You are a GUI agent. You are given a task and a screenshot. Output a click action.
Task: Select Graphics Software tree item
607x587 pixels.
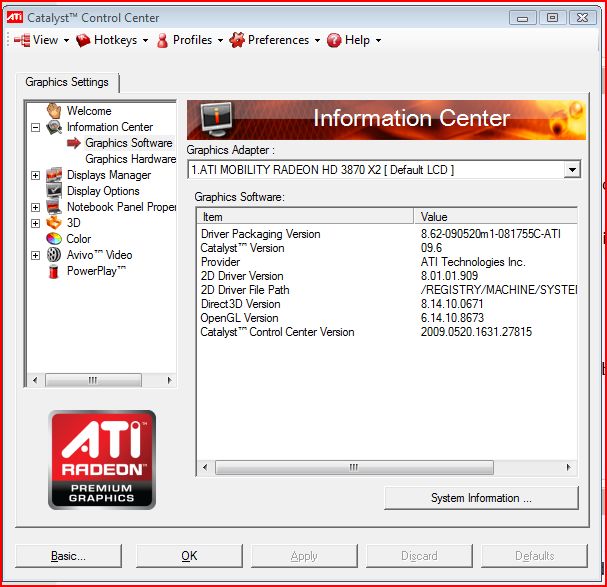click(129, 143)
